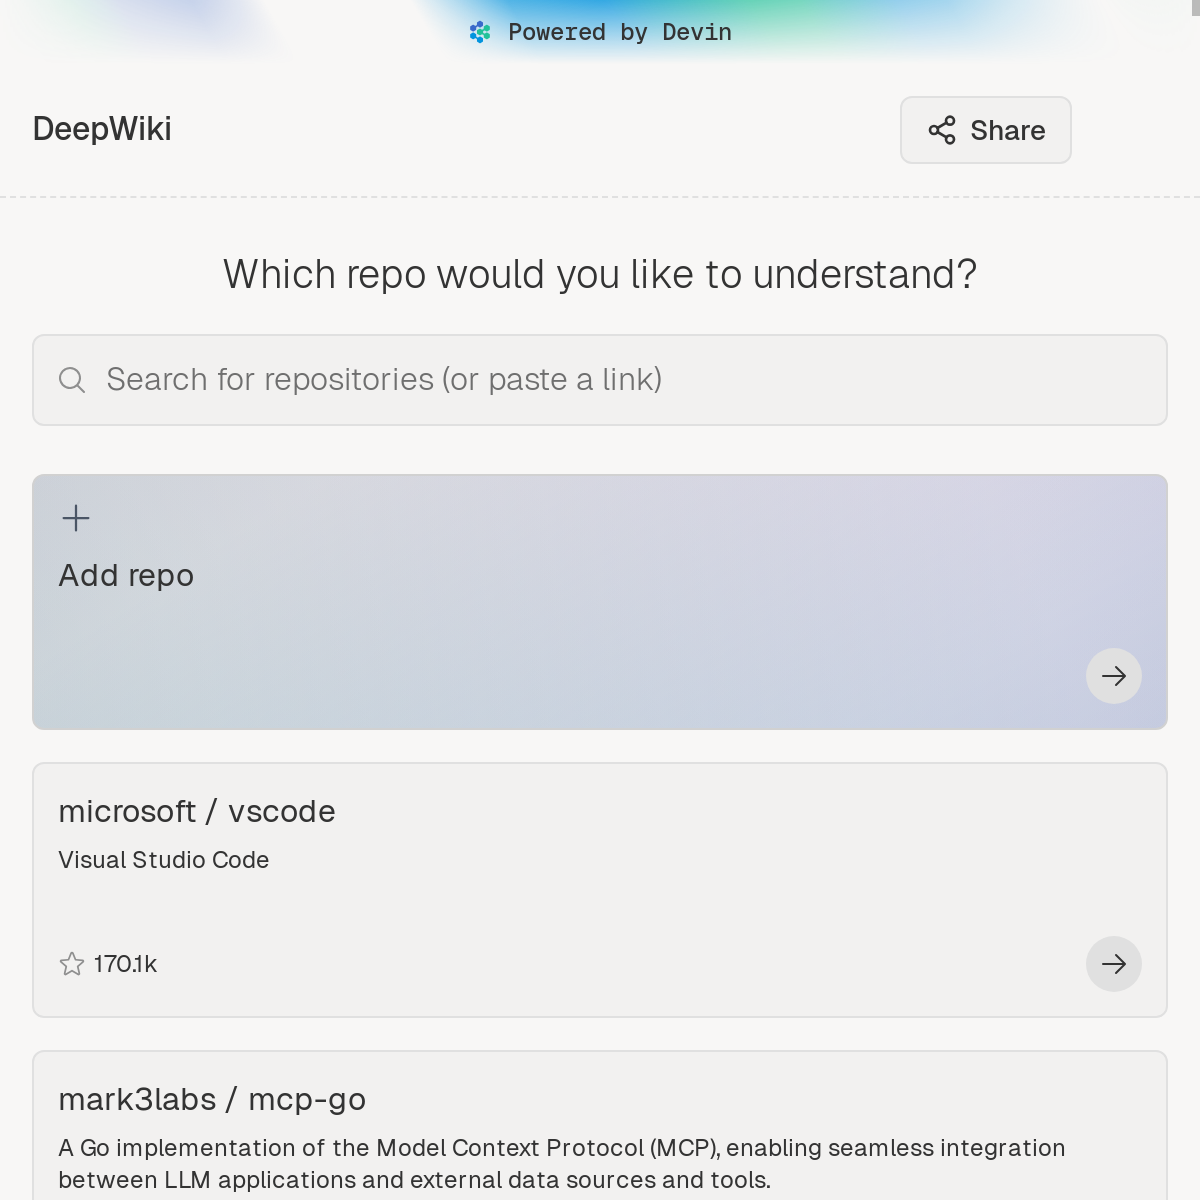Click the mcp-go repository description text
The image size is (1200, 1200).
click(562, 1163)
